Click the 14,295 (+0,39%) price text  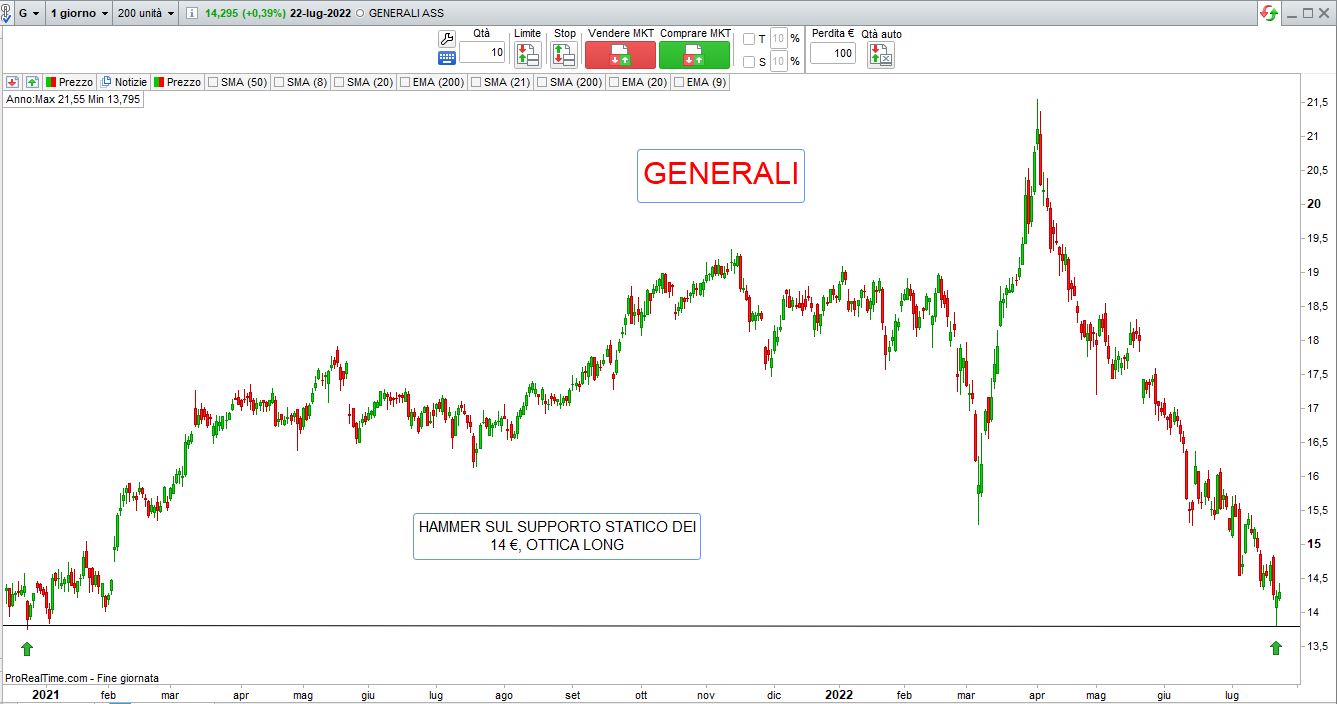245,13
